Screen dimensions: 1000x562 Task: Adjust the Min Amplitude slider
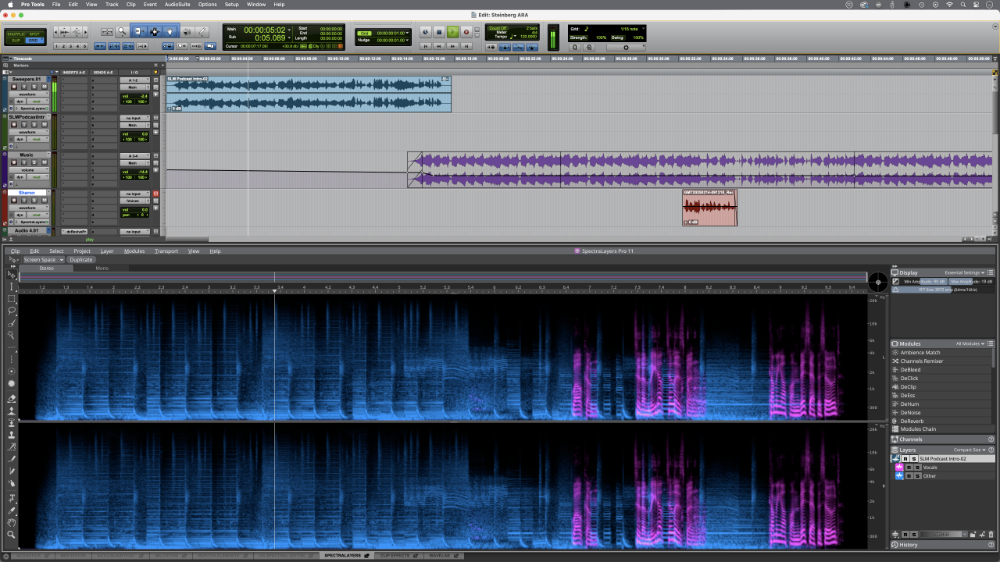point(924,281)
